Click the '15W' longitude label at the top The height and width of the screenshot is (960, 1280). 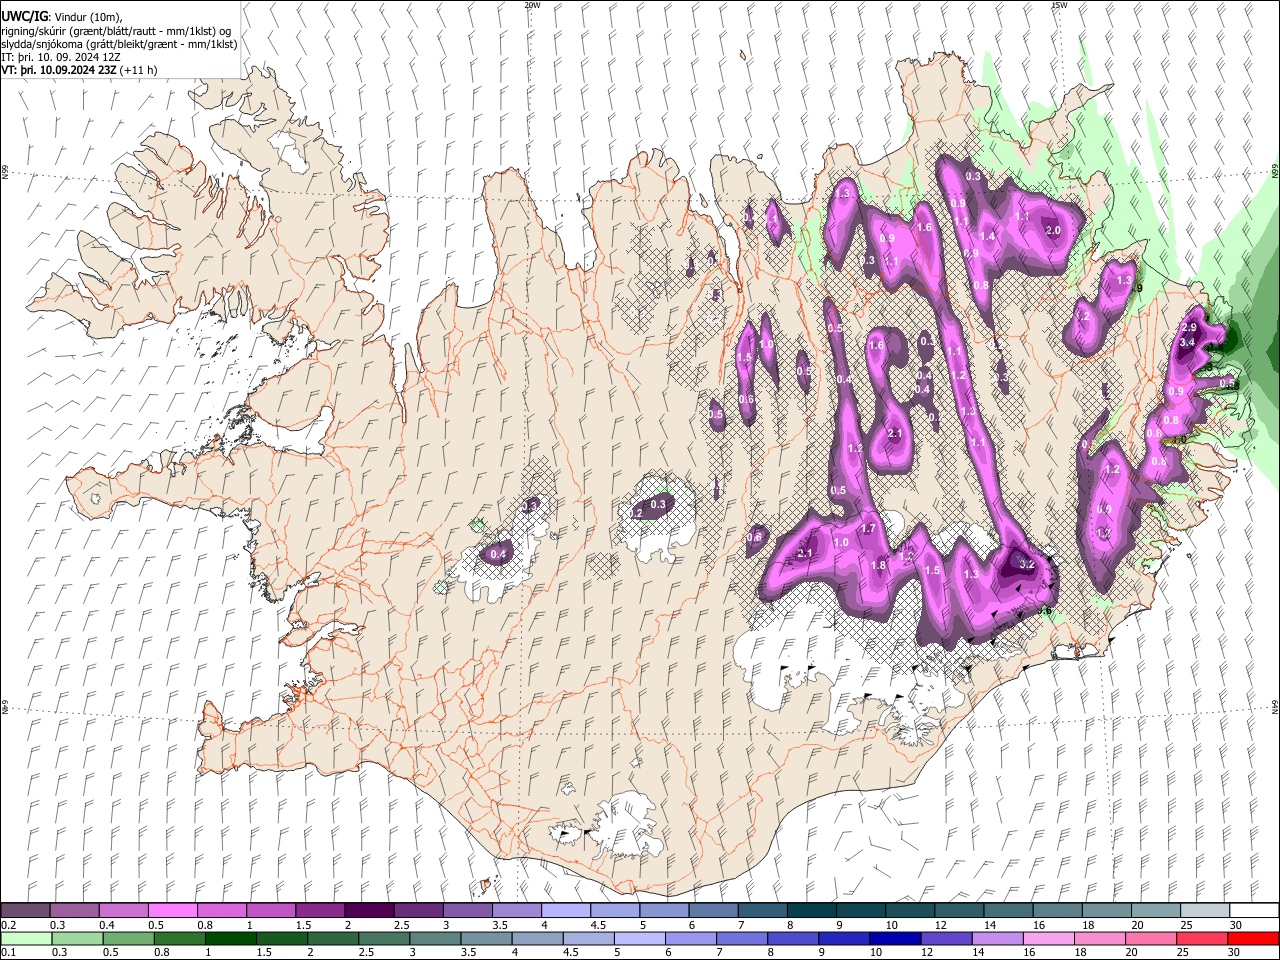coord(1059,5)
